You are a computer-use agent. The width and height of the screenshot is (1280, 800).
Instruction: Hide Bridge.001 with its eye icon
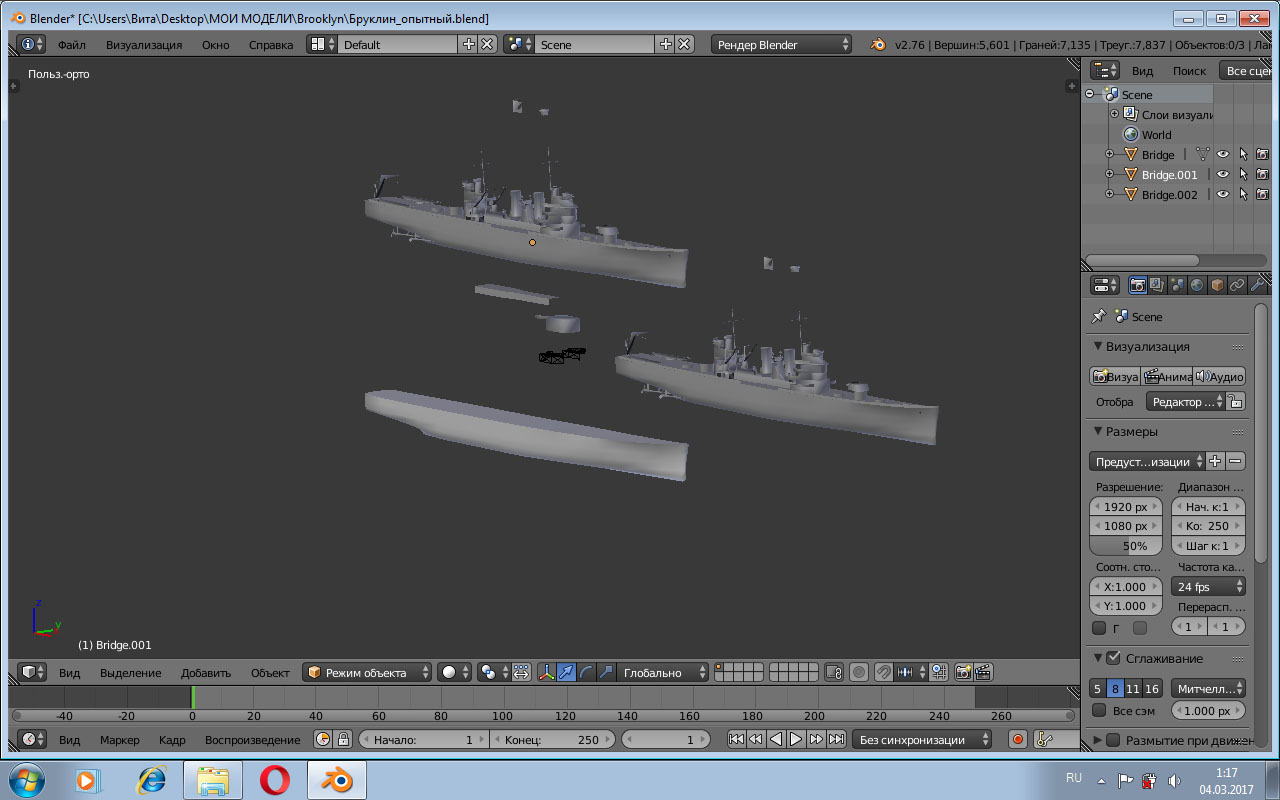pos(1222,175)
